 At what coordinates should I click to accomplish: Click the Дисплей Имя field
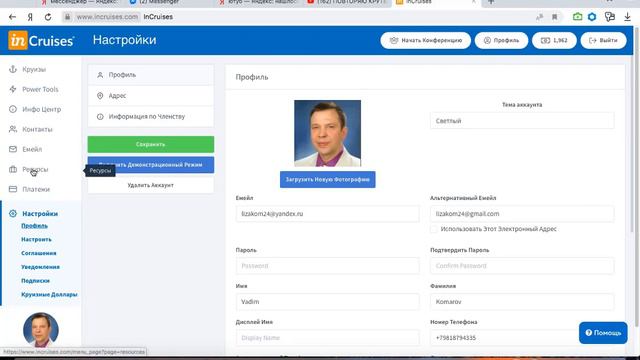click(327, 338)
